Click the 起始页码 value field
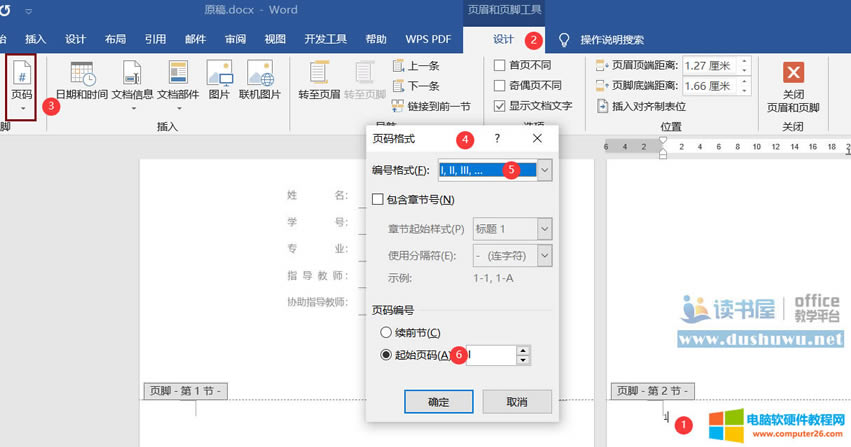Screen dimensions: 851x447 click(x=490, y=354)
